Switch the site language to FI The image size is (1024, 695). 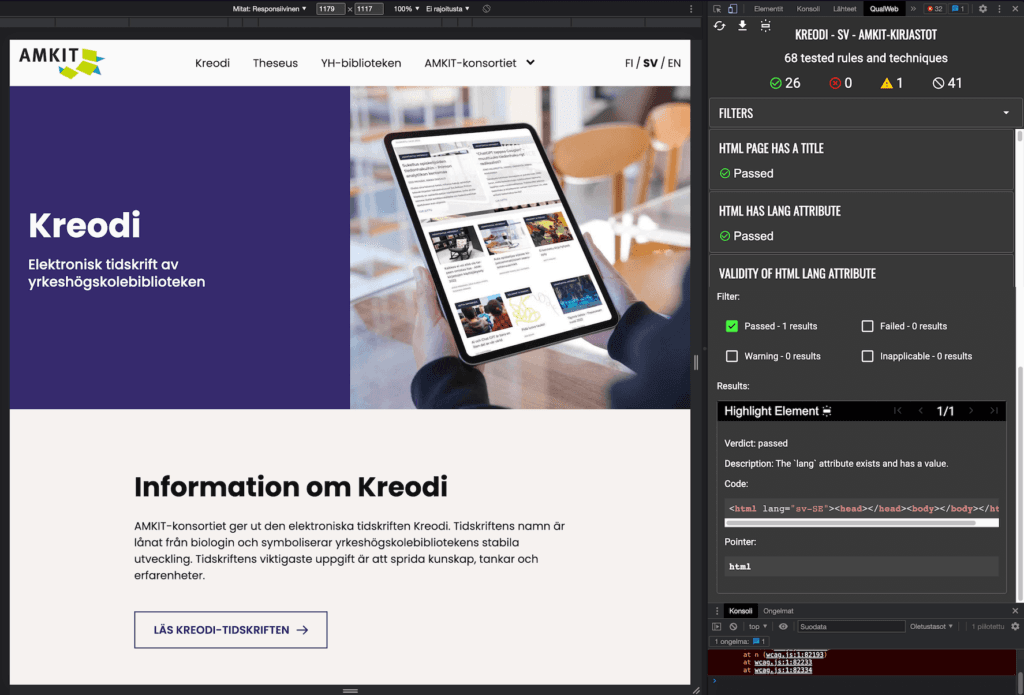coord(629,63)
